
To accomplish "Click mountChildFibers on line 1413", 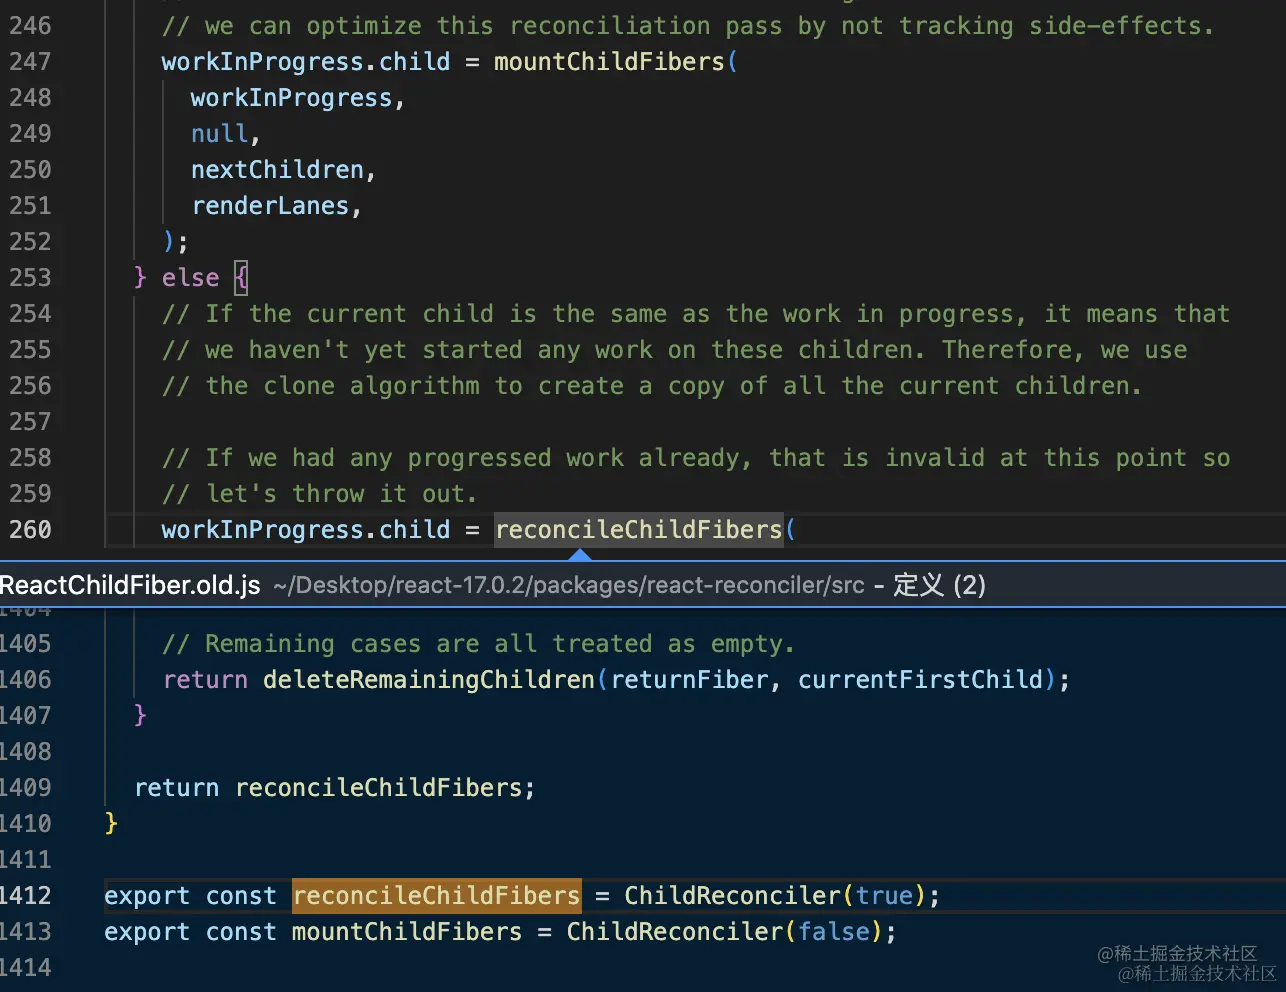I will [x=407, y=932].
